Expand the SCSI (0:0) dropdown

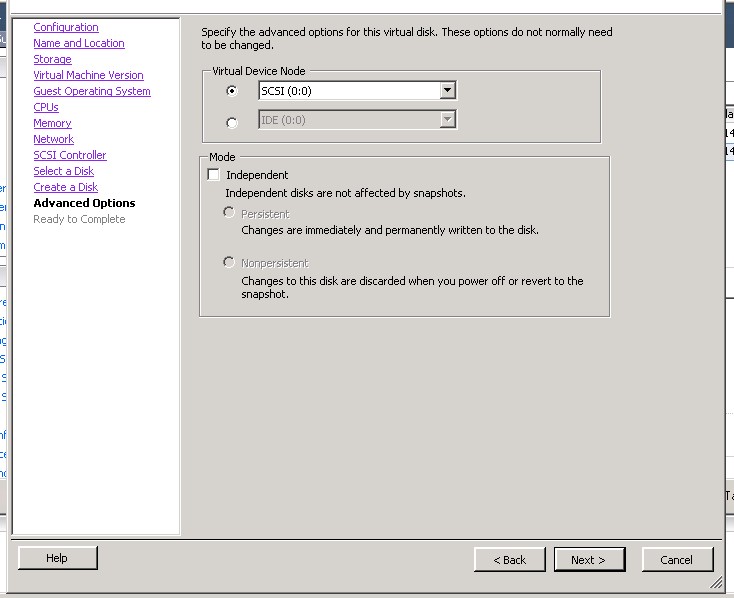click(448, 91)
